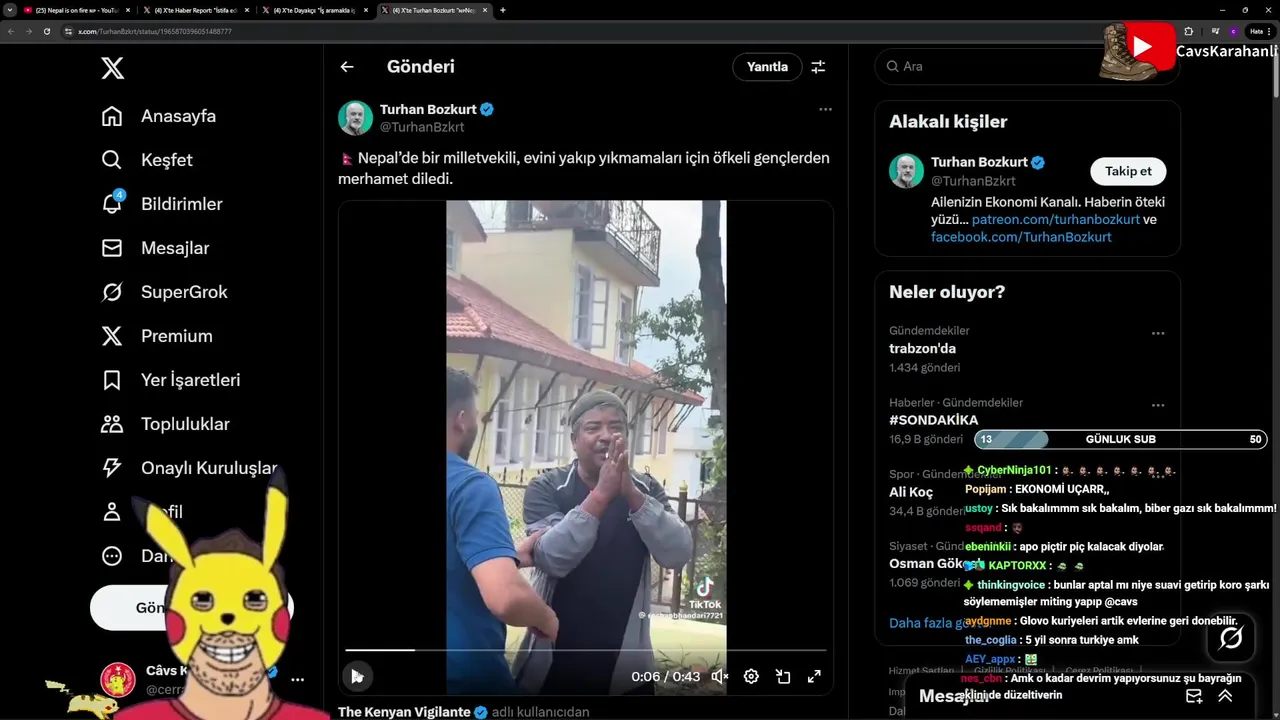Click browser back arrow
The width and height of the screenshot is (1280, 720).
[x=10, y=31]
